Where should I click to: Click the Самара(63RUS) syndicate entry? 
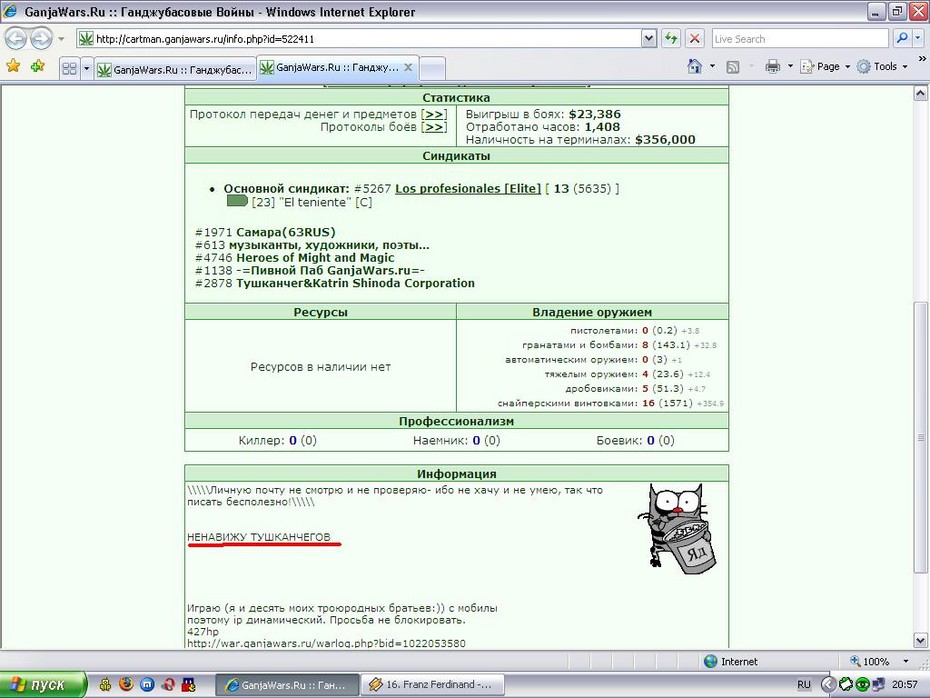tap(286, 232)
